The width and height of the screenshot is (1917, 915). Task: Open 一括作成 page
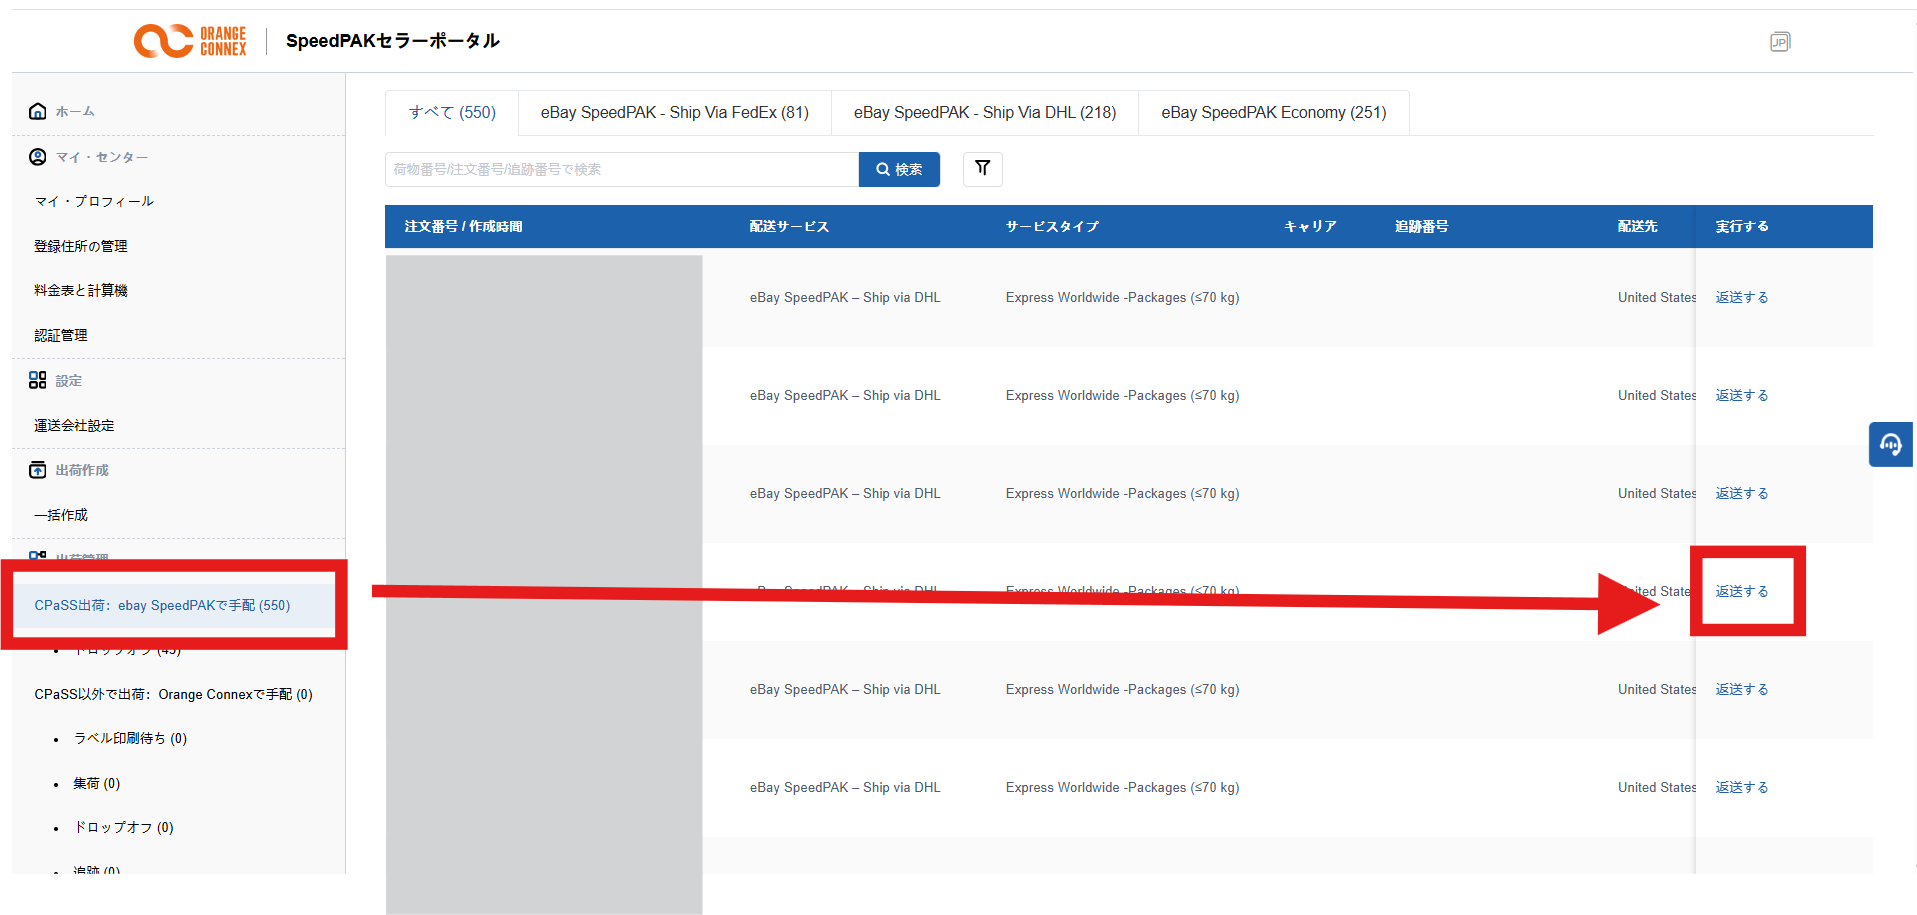tap(61, 515)
